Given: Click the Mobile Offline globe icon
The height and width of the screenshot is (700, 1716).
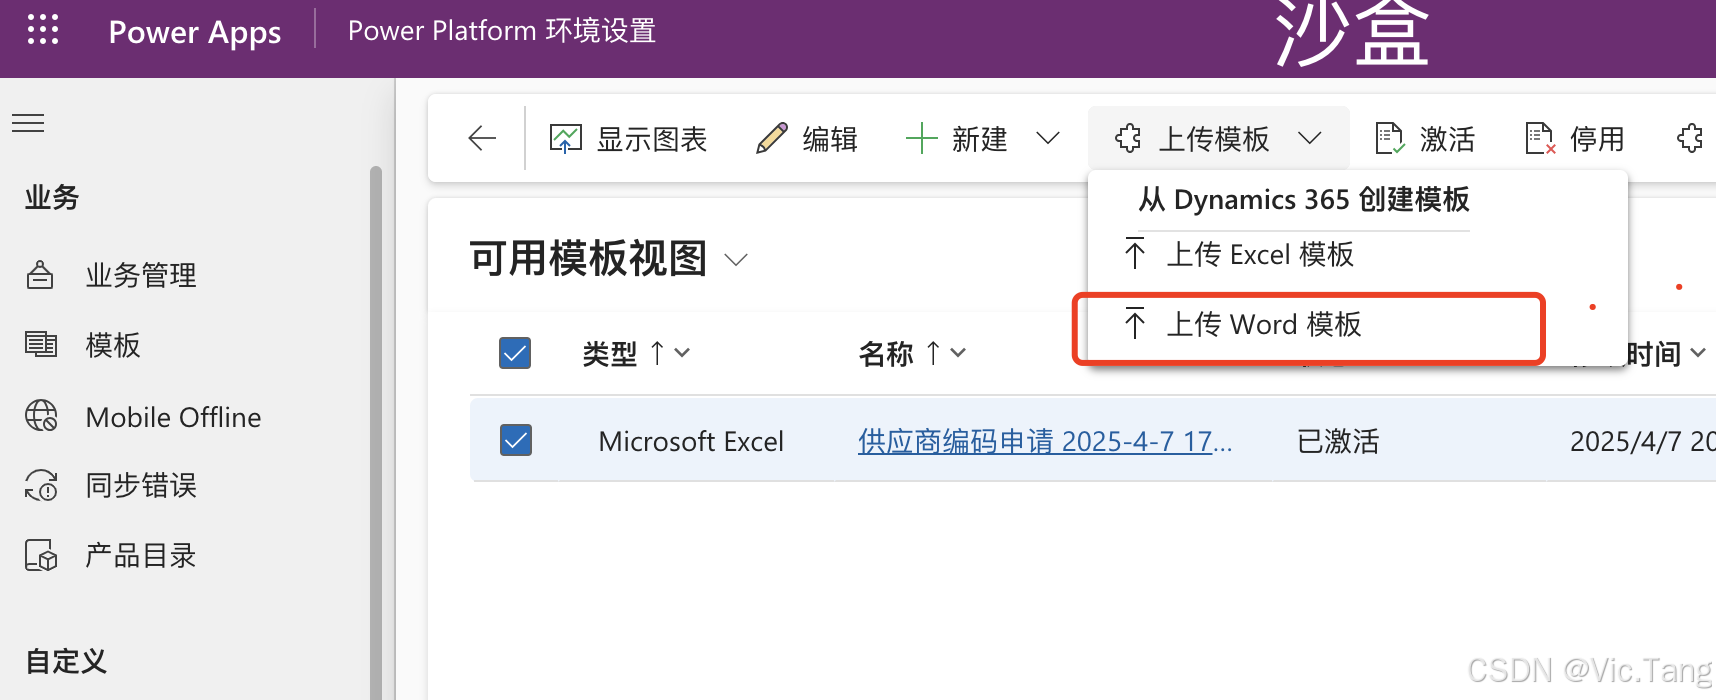Looking at the screenshot, I should (41, 415).
